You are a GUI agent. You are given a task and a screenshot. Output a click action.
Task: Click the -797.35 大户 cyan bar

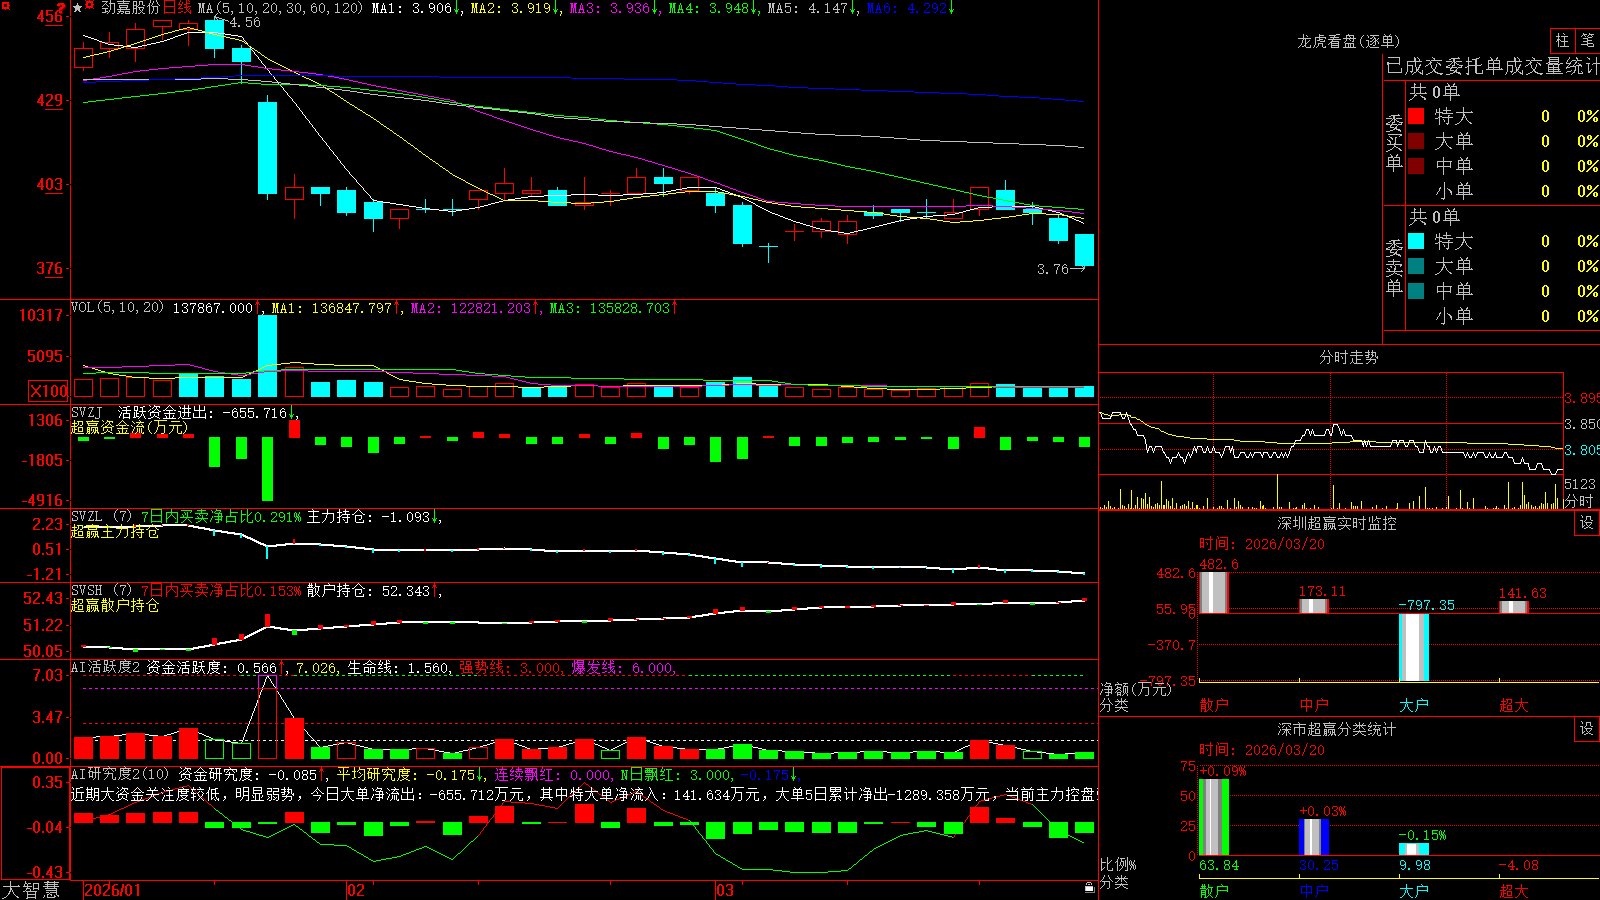point(1413,647)
